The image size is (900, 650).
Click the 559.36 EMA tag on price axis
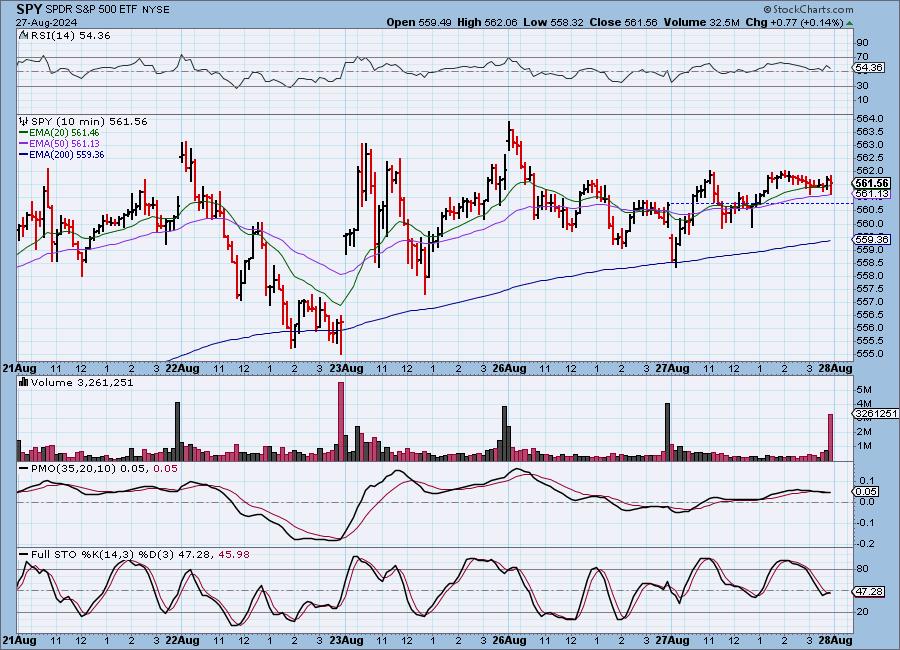click(x=872, y=239)
